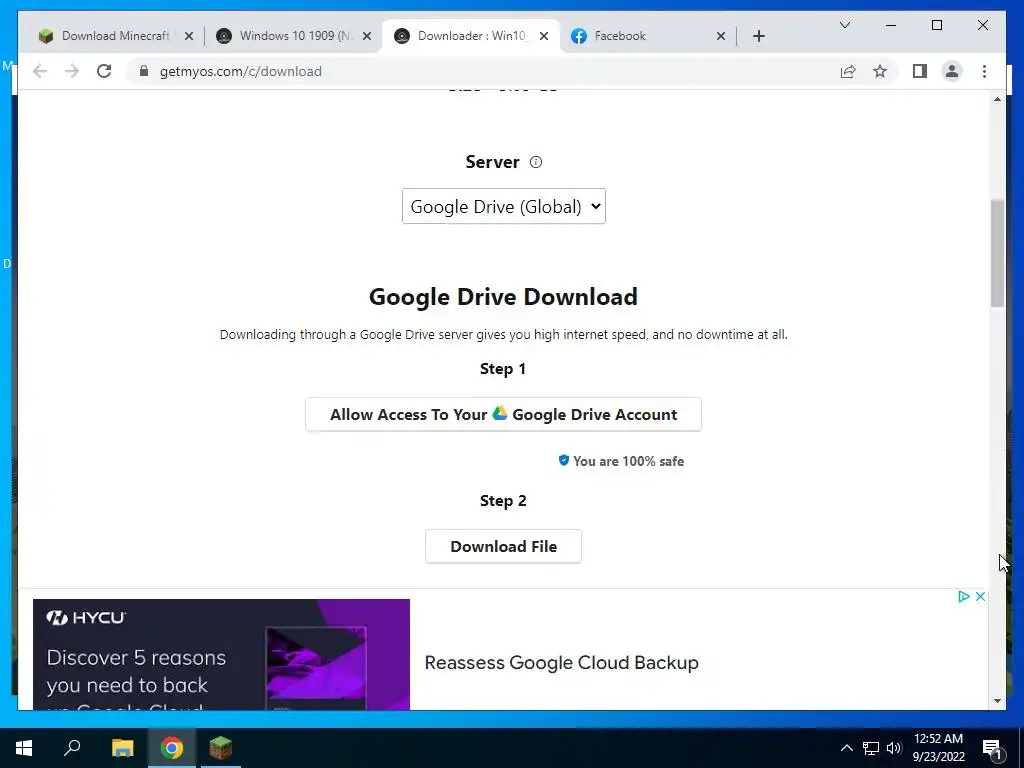
Task: Close the HYCU advertisement
Action: click(x=980, y=596)
